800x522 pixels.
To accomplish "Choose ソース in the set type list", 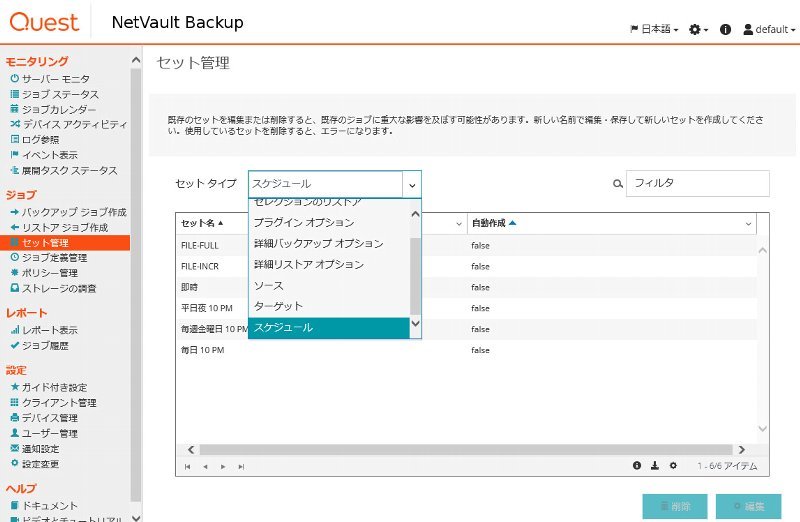I will tap(329, 285).
